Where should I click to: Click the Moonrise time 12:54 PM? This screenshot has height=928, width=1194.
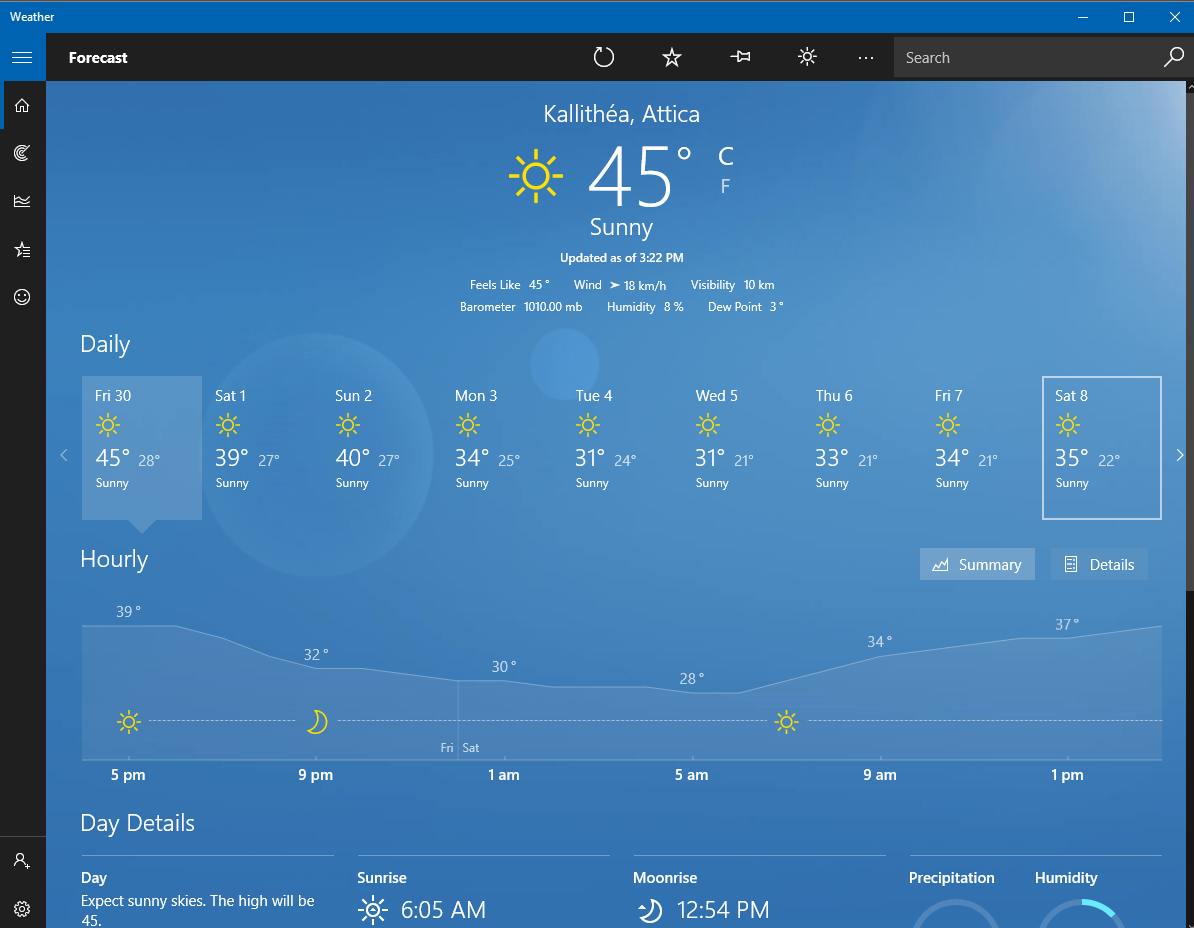723,910
